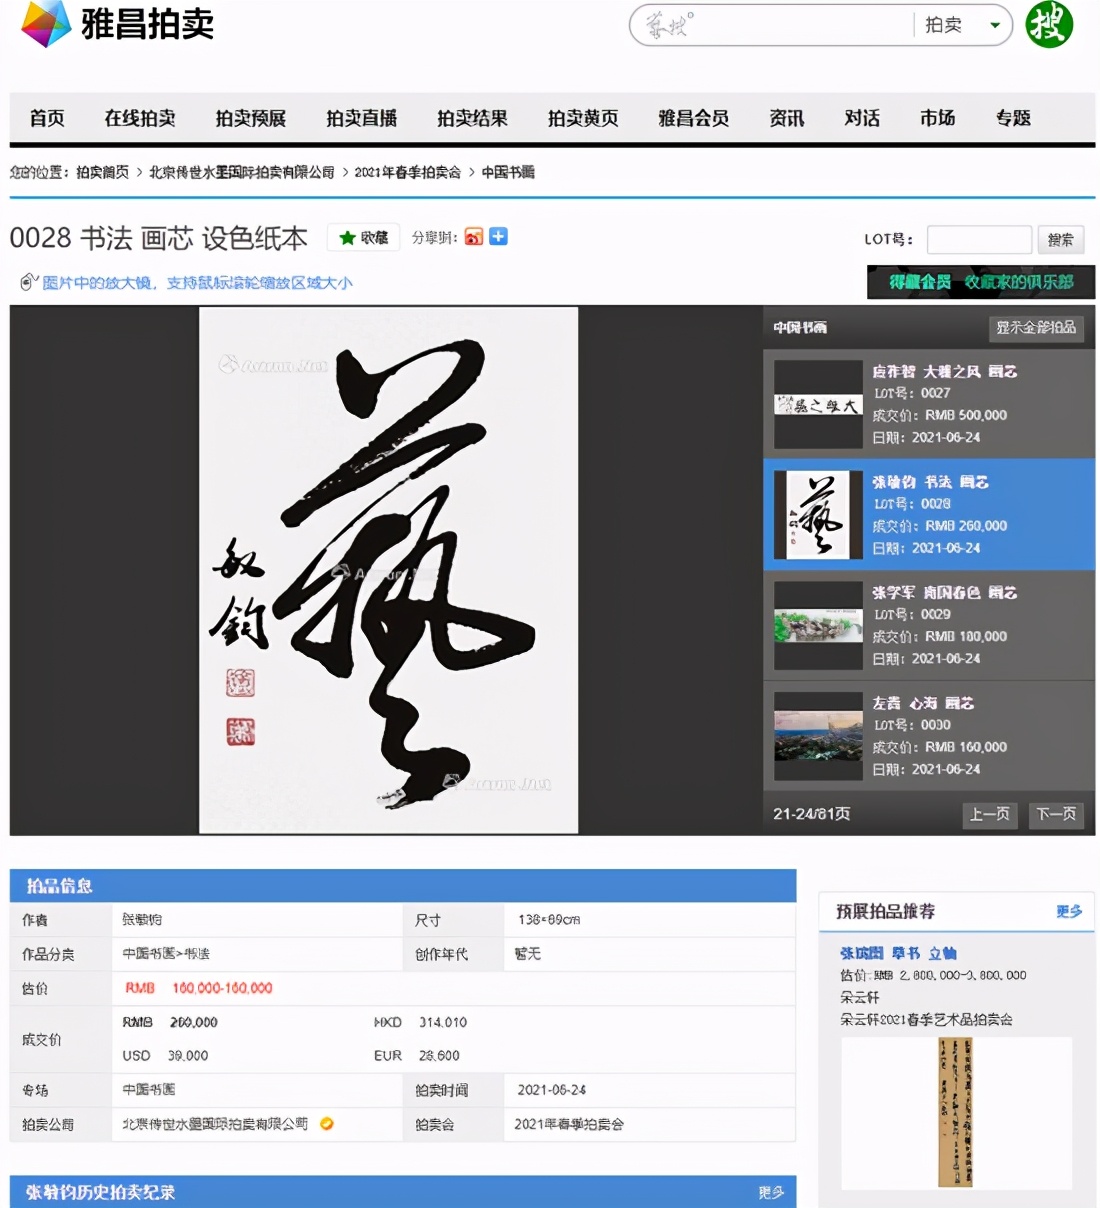Image resolution: width=1100 pixels, height=1208 pixels.
Task: Open the 拍卖结果 menu item
Action: [x=472, y=118]
